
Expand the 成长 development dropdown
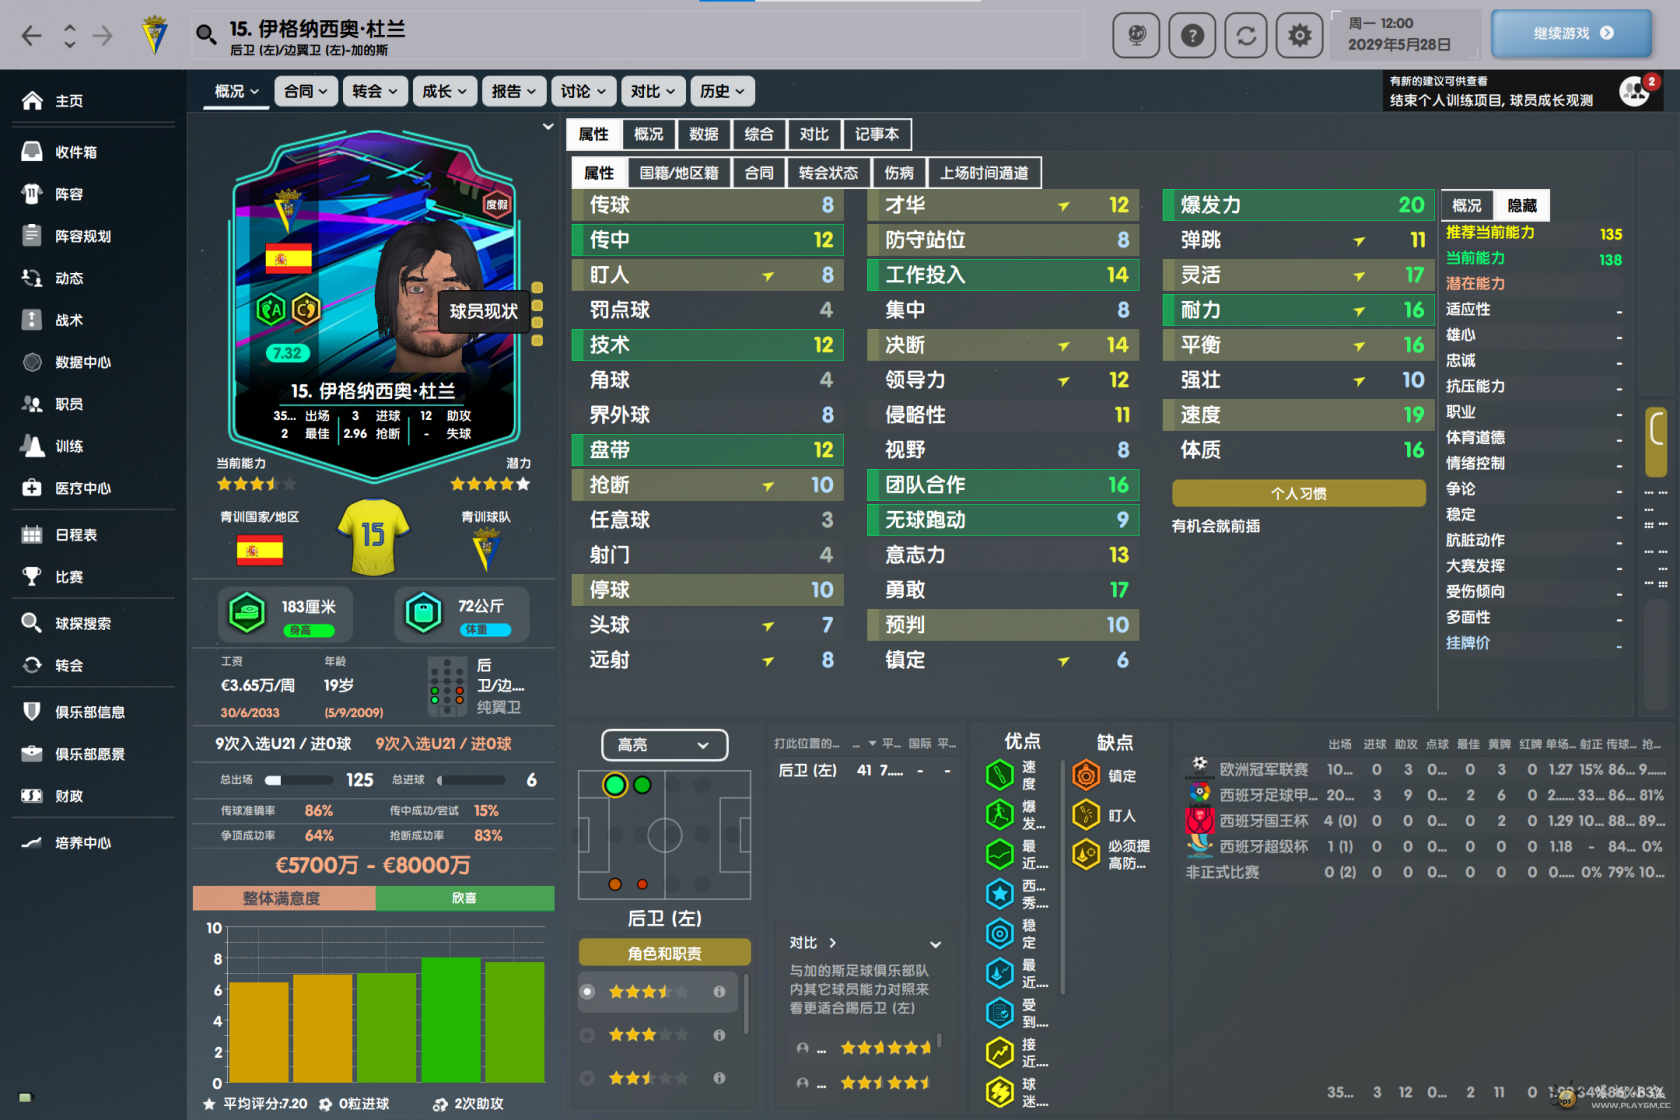tap(445, 91)
